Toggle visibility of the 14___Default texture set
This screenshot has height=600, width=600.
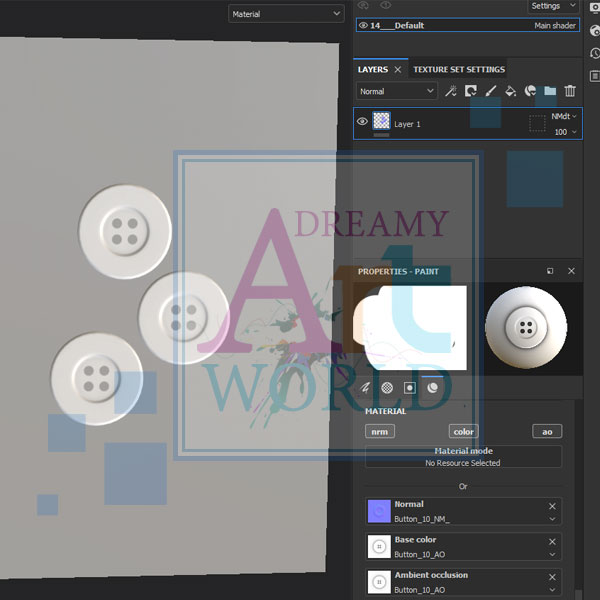(363, 25)
